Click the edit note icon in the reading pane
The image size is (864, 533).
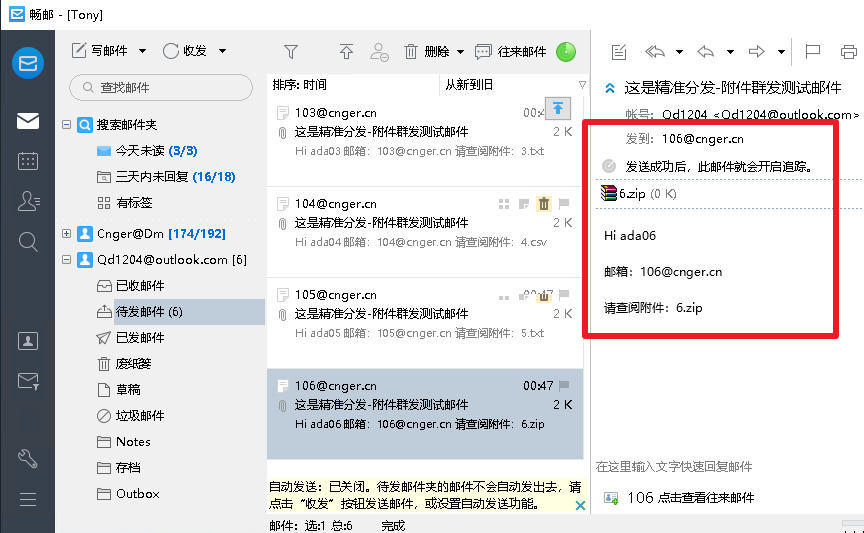point(619,52)
